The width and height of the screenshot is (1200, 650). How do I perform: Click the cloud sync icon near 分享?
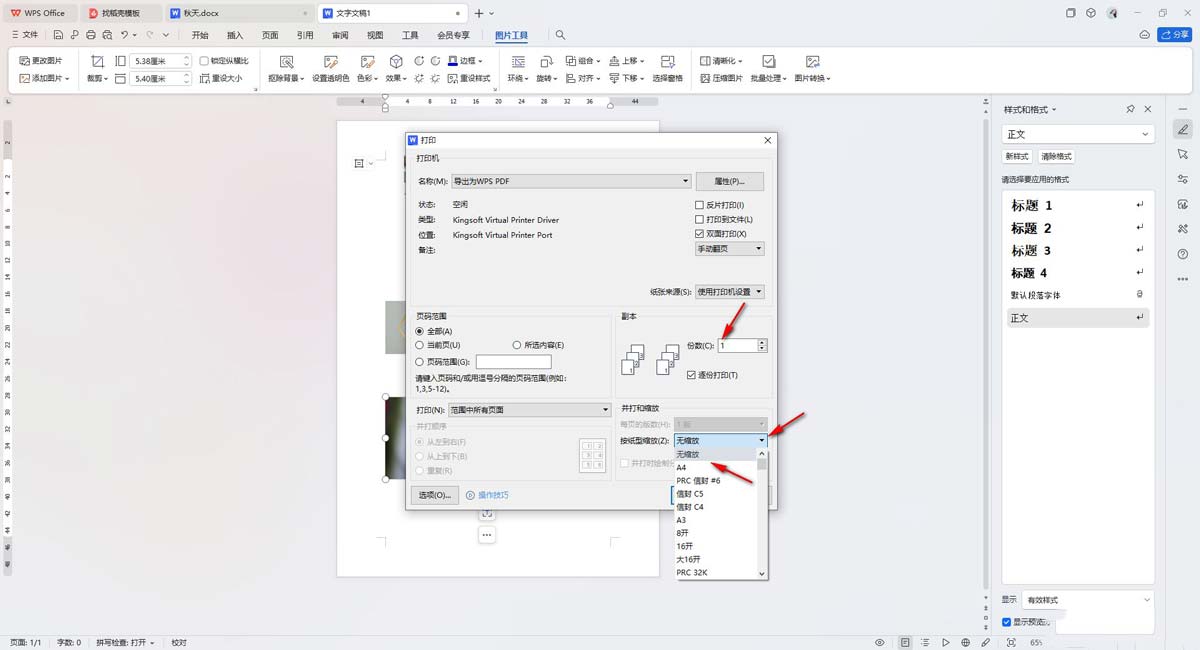click(1145, 35)
